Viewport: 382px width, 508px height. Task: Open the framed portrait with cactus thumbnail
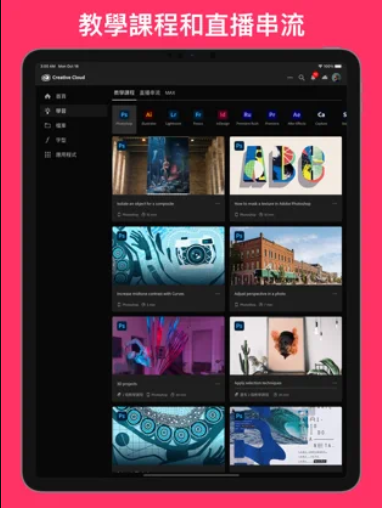point(286,346)
